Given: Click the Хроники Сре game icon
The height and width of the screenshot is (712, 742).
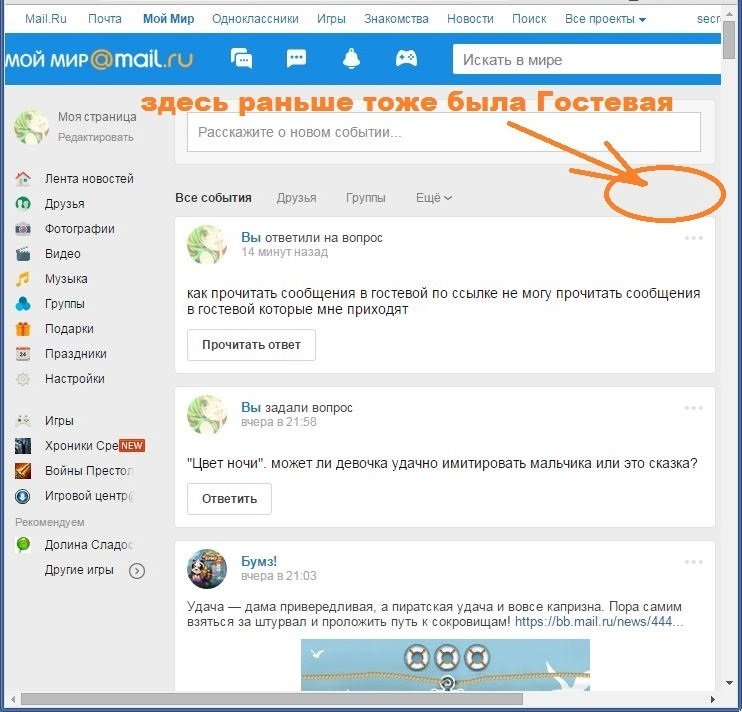Looking at the screenshot, I should [23, 446].
